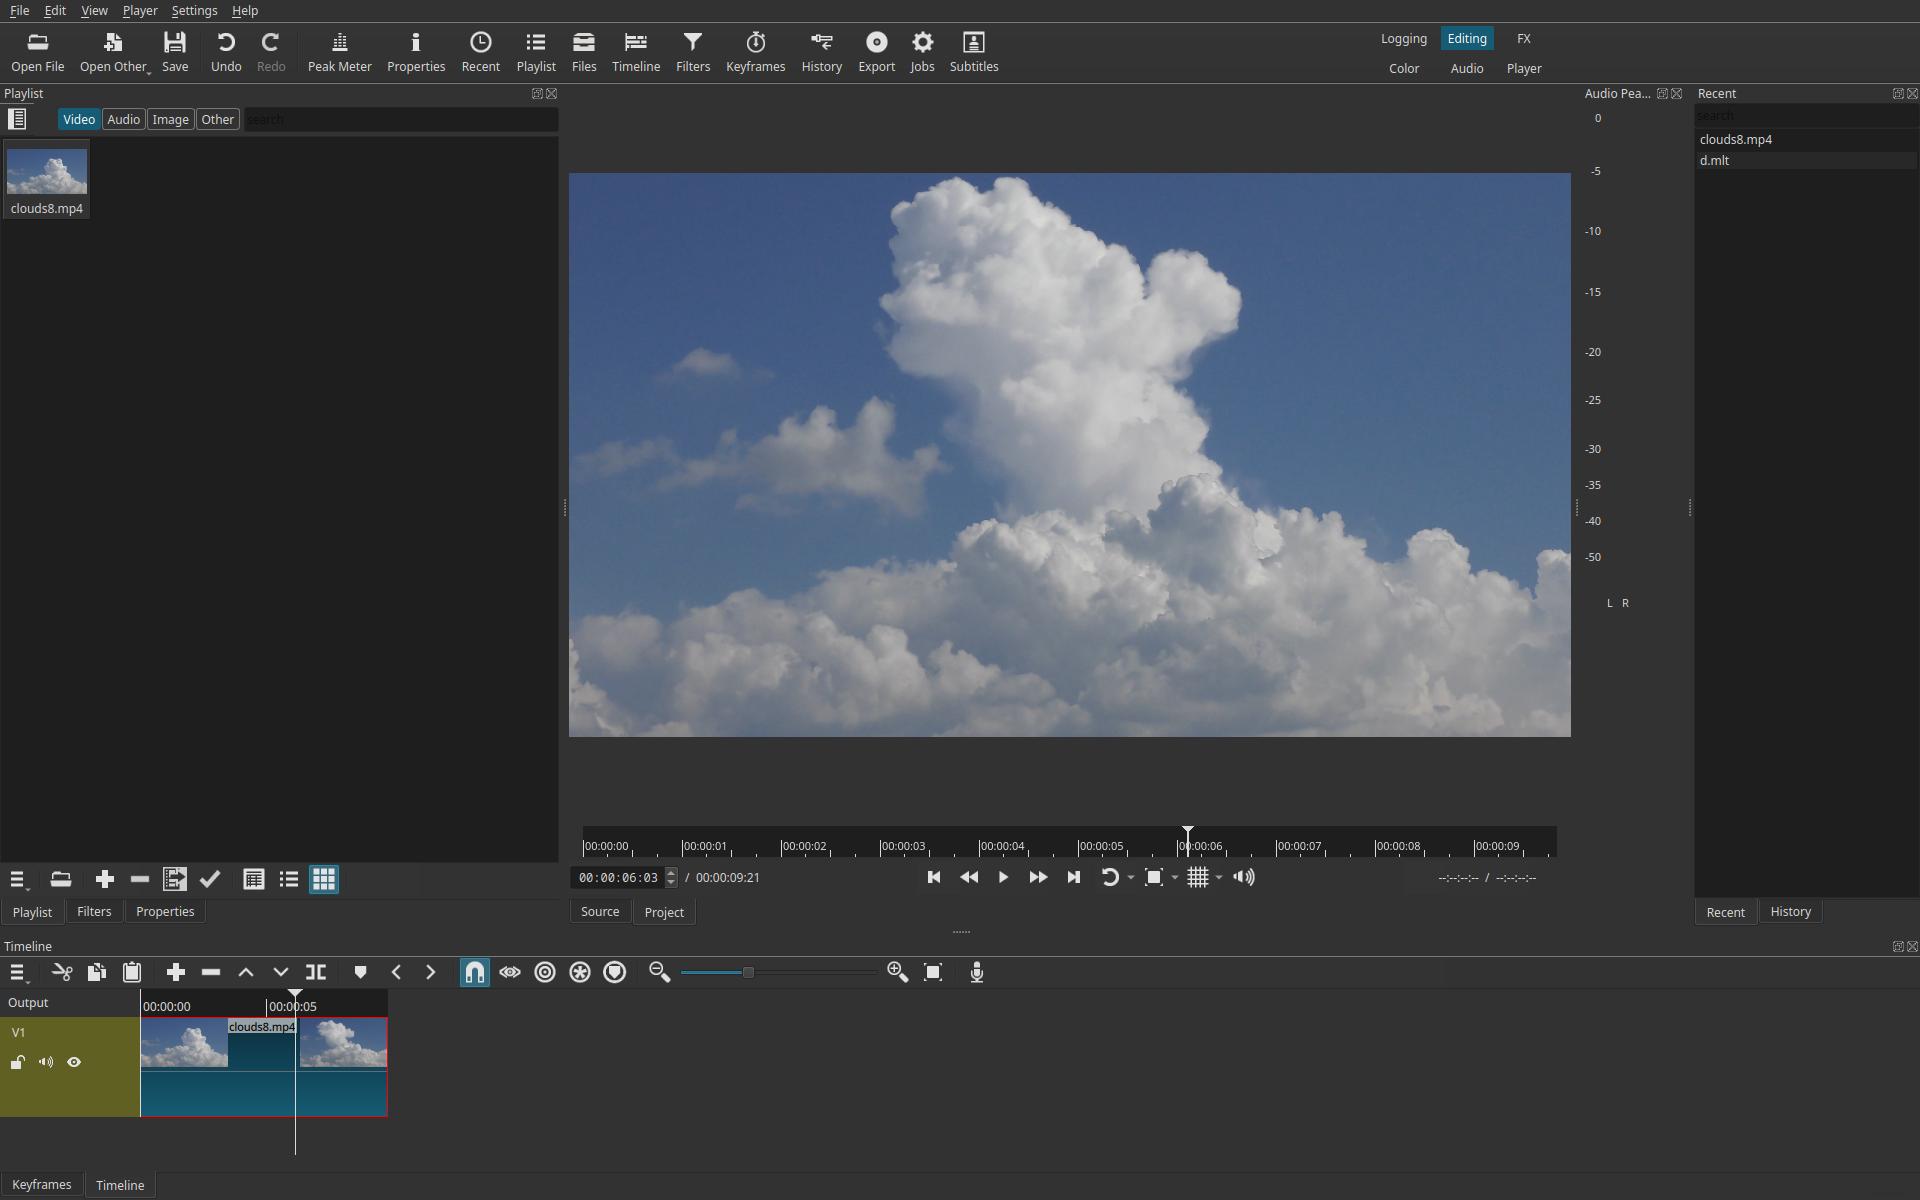Open the Keyframes toolbar button
This screenshot has height=1200, width=1920.
[x=755, y=51]
